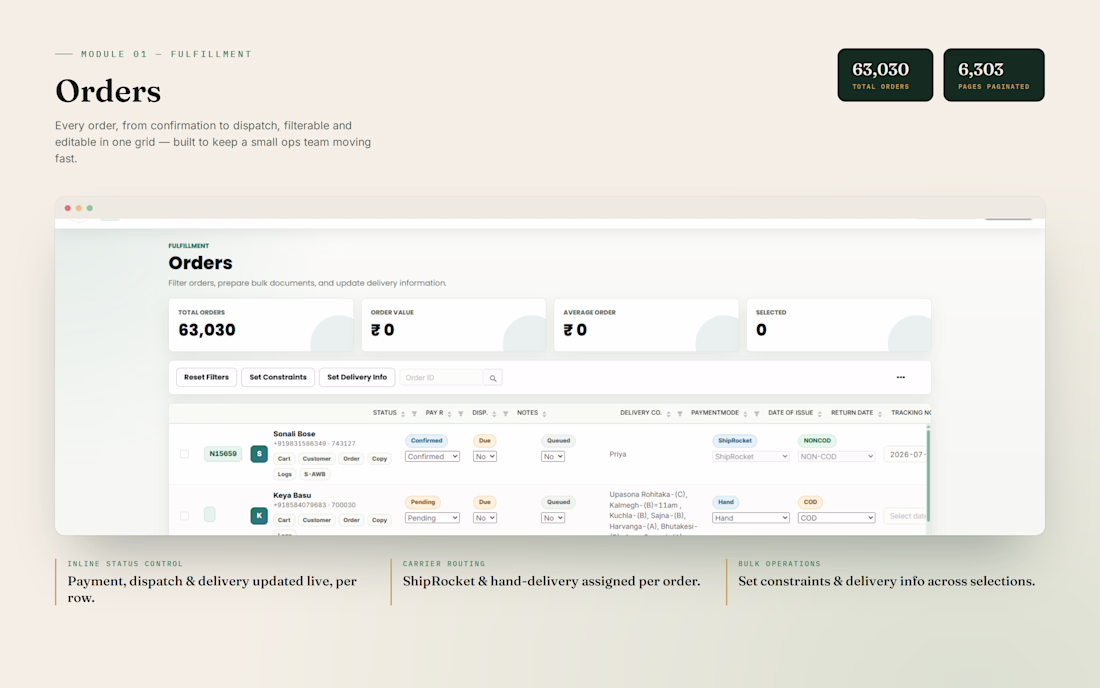This screenshot has width=1100, height=688.
Task: Open the Pending status dropdown for Keya Basu
Action: click(432, 518)
